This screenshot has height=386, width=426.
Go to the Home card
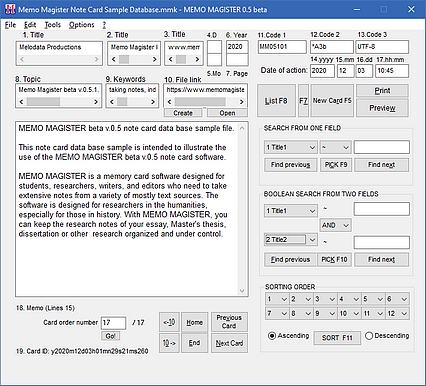tap(195, 322)
